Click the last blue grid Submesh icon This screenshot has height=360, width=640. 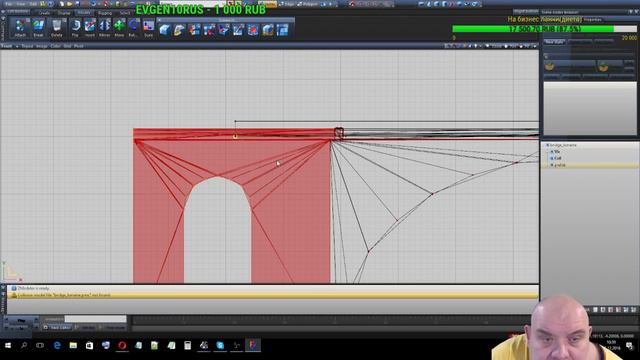click(x=282, y=30)
